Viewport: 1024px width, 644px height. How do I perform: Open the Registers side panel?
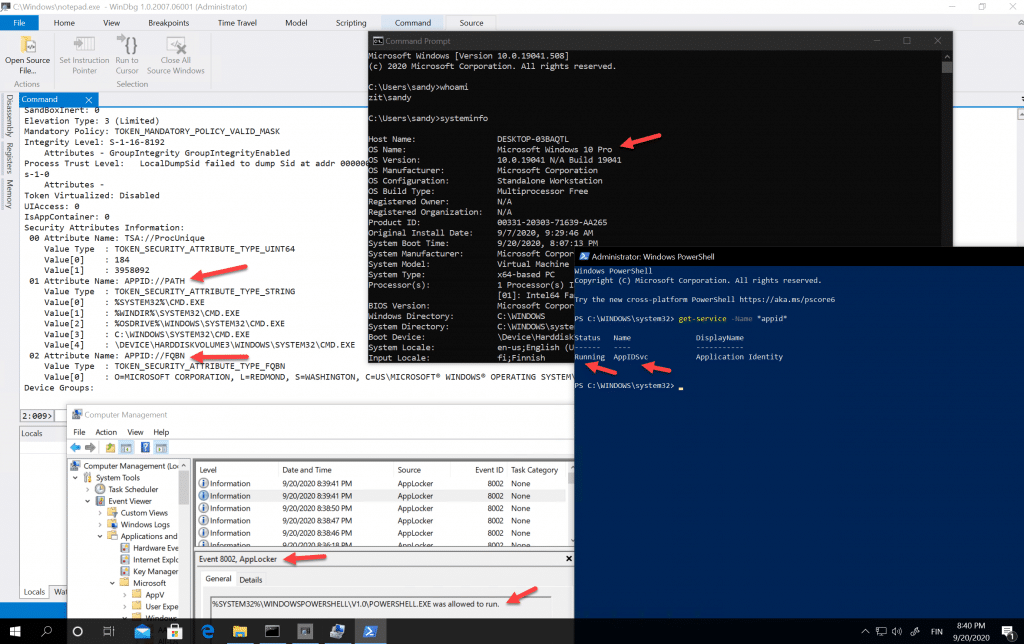pos(9,158)
